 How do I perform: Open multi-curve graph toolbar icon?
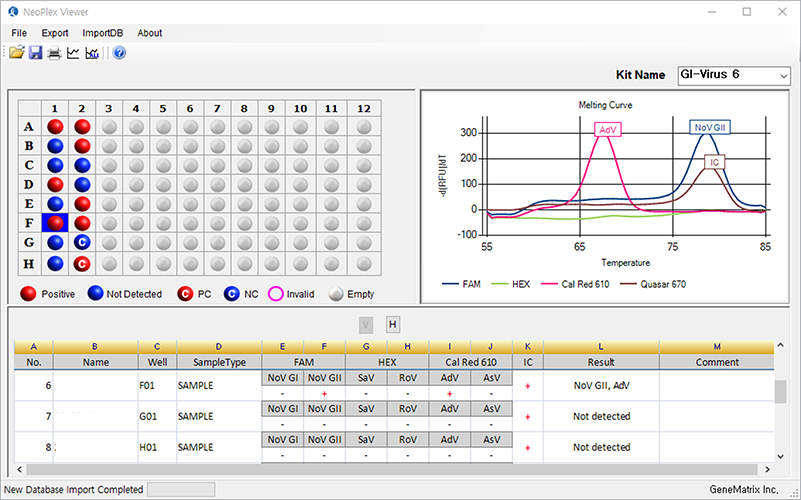92,53
